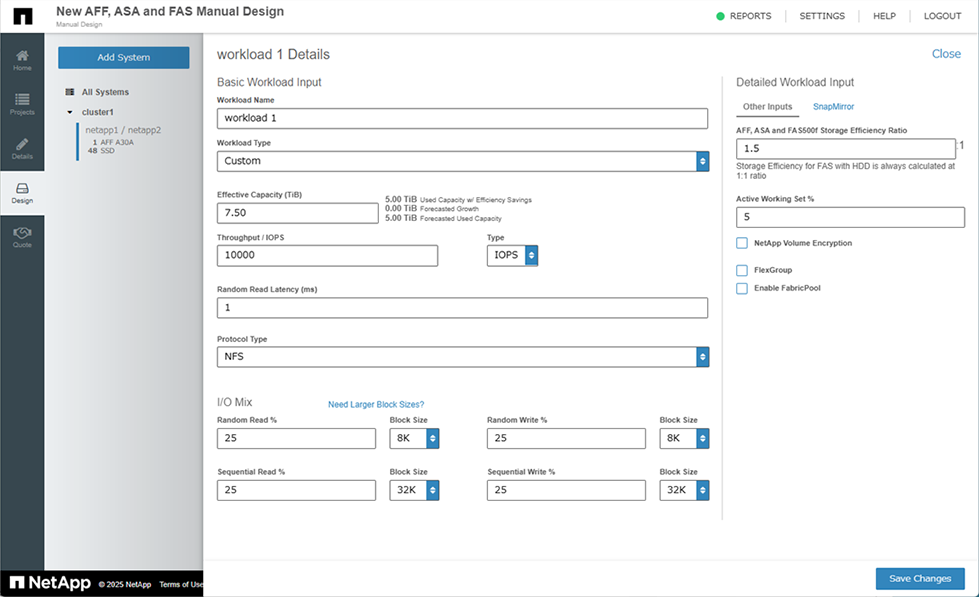
Task: Close the workload details panel
Action: pyautogui.click(x=946, y=54)
